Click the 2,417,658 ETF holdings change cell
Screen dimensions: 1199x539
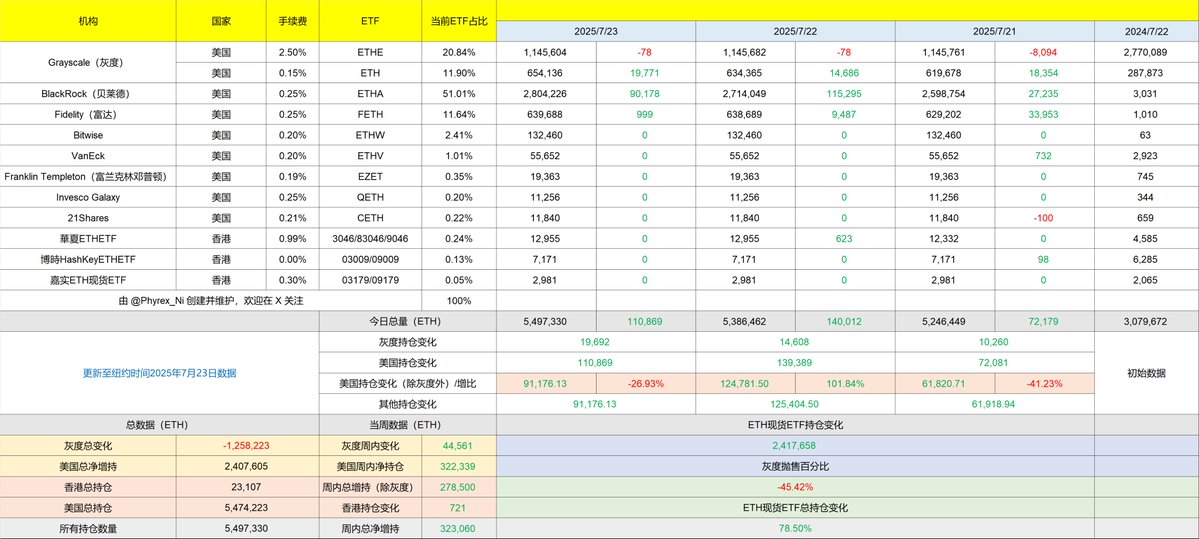(795, 446)
